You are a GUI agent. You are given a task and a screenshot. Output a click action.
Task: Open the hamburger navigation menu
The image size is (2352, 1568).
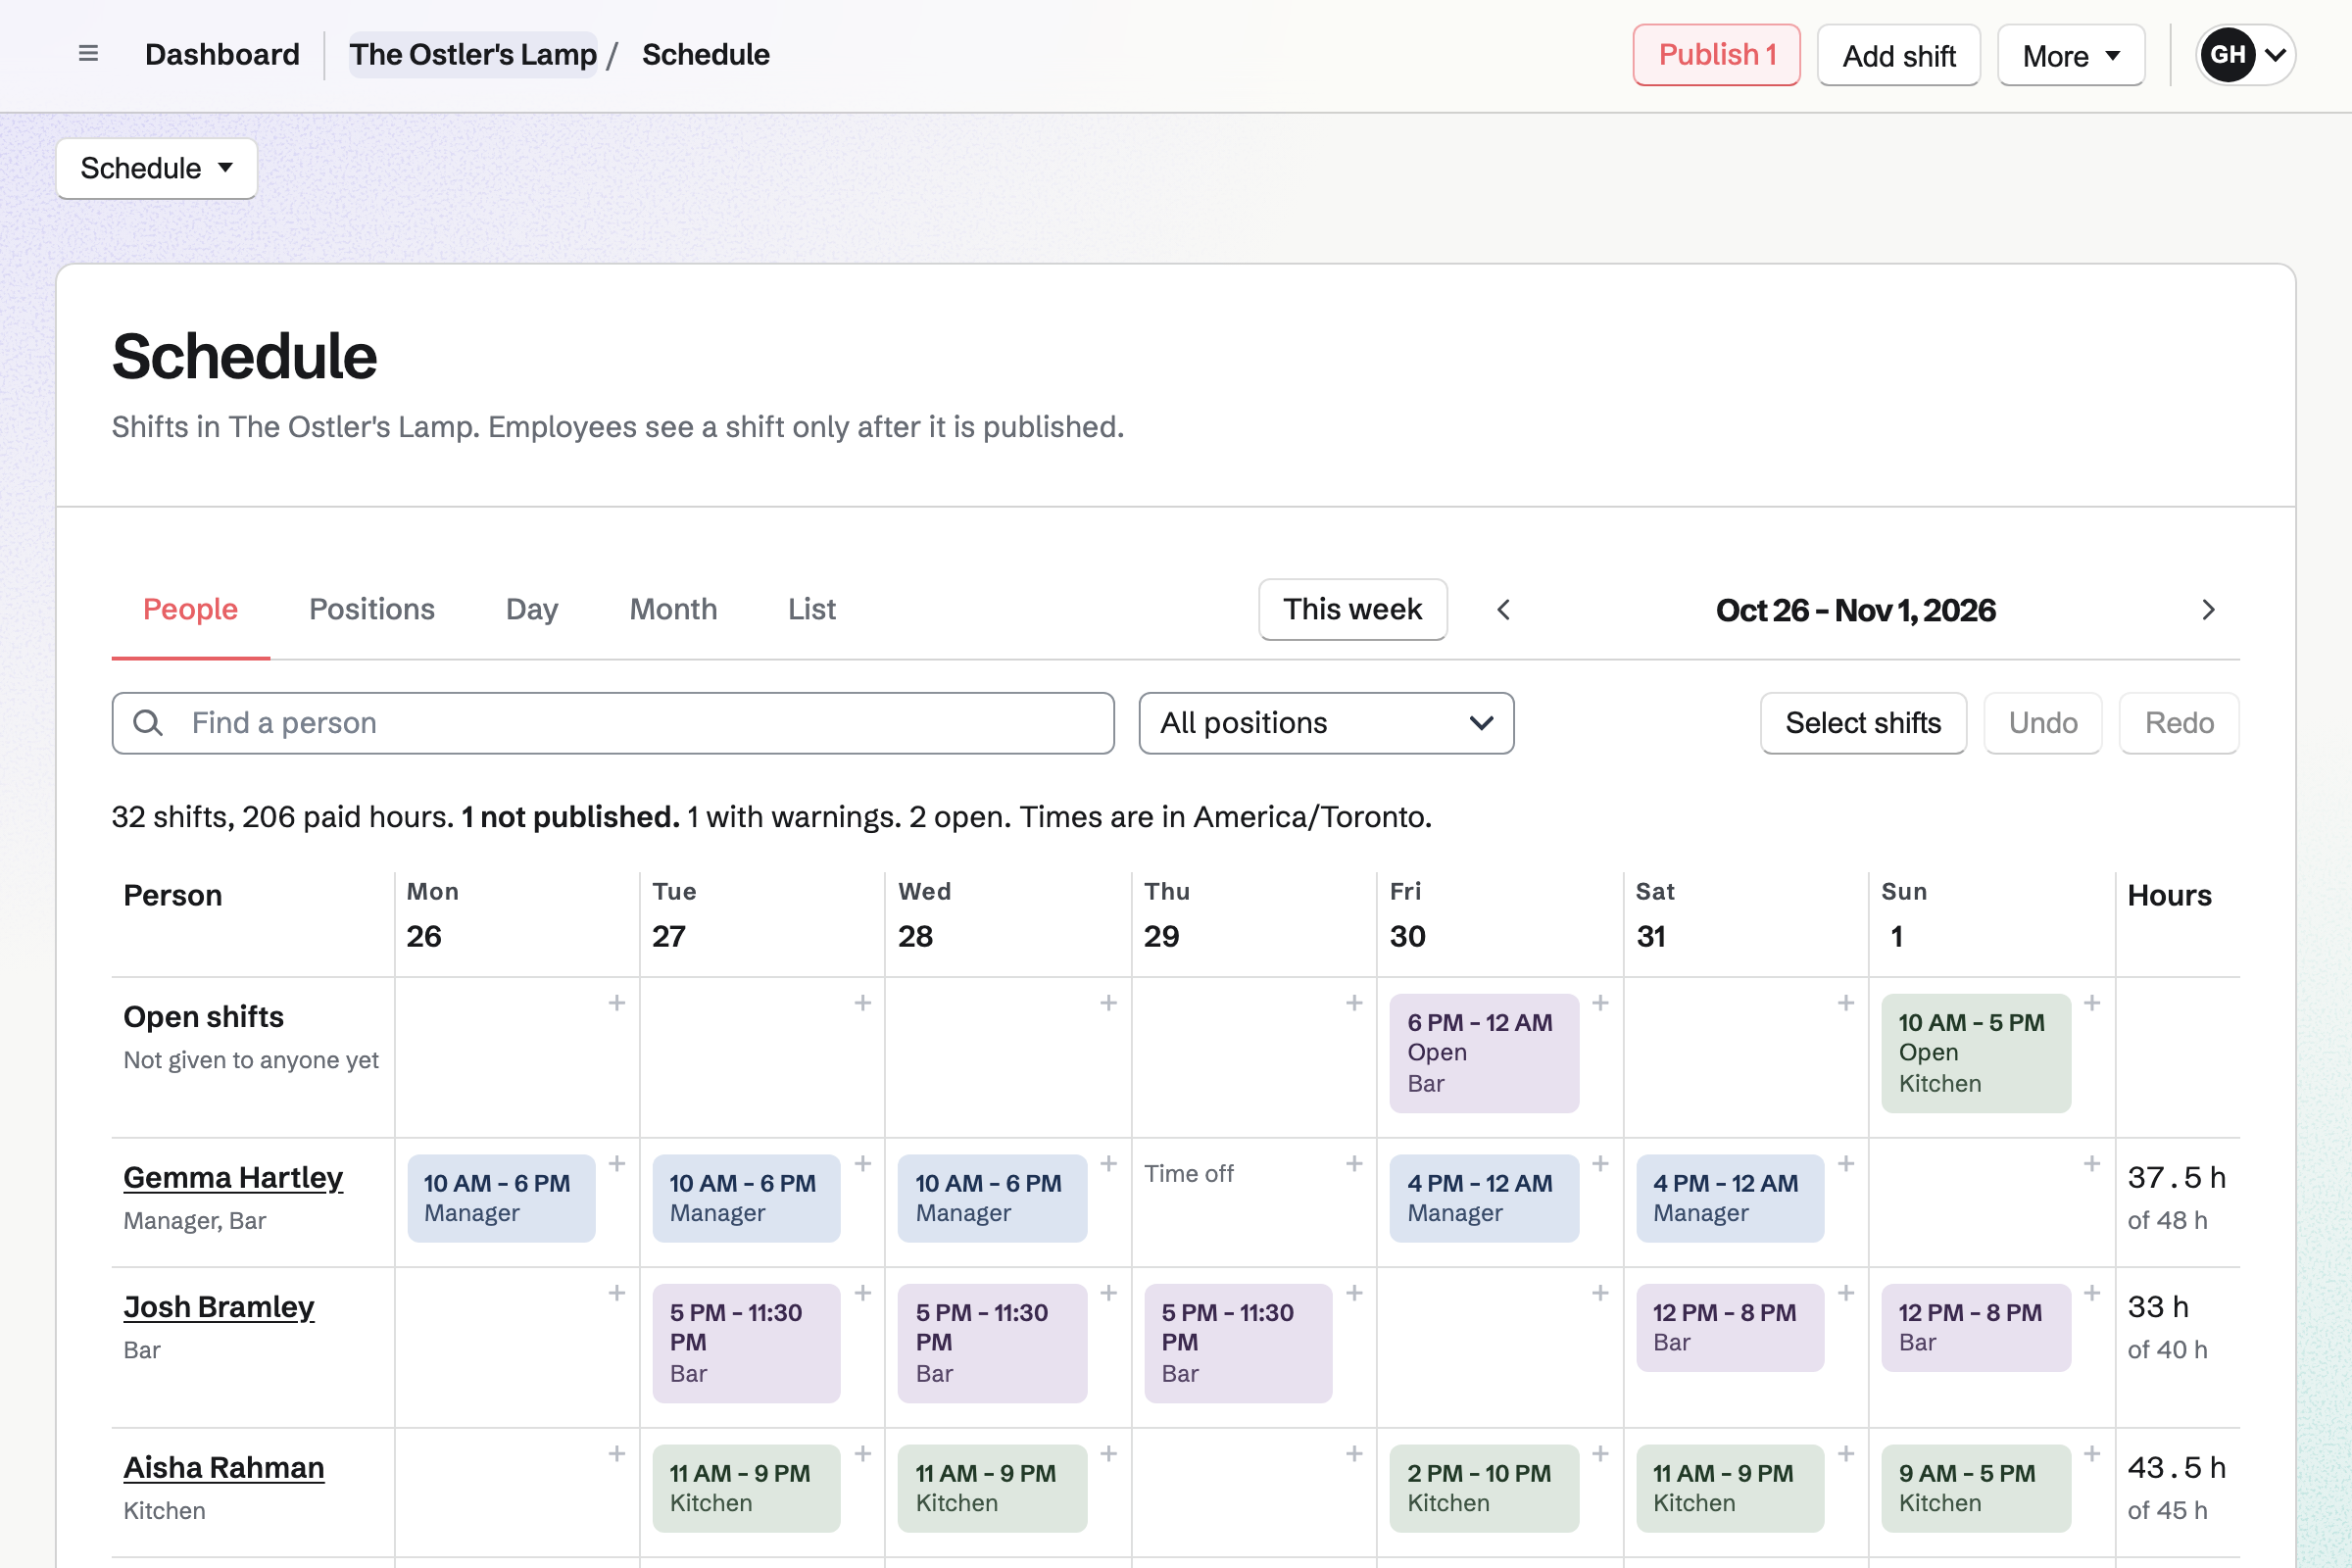point(88,54)
